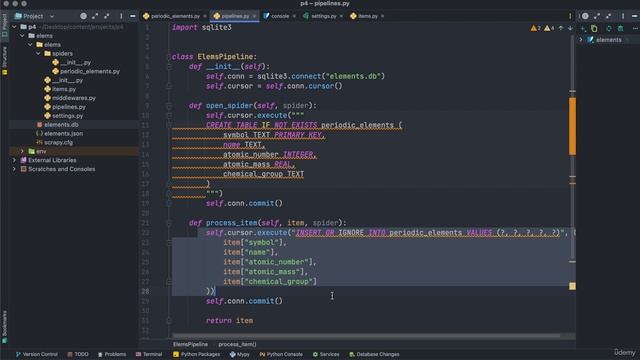This screenshot has width=640, height=360.
Task: Select pipelines.py in project tree
Action: (65, 107)
